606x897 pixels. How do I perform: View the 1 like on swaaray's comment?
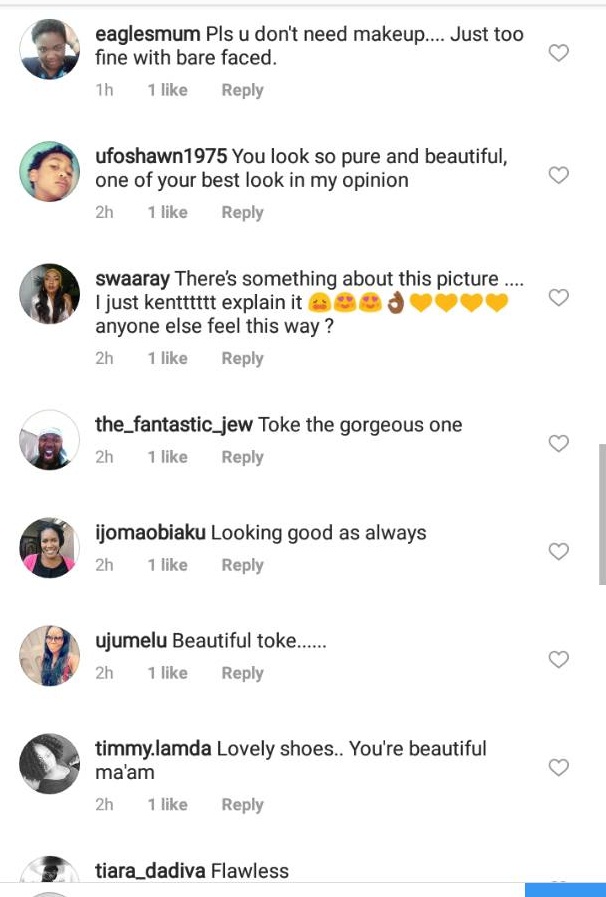(167, 358)
